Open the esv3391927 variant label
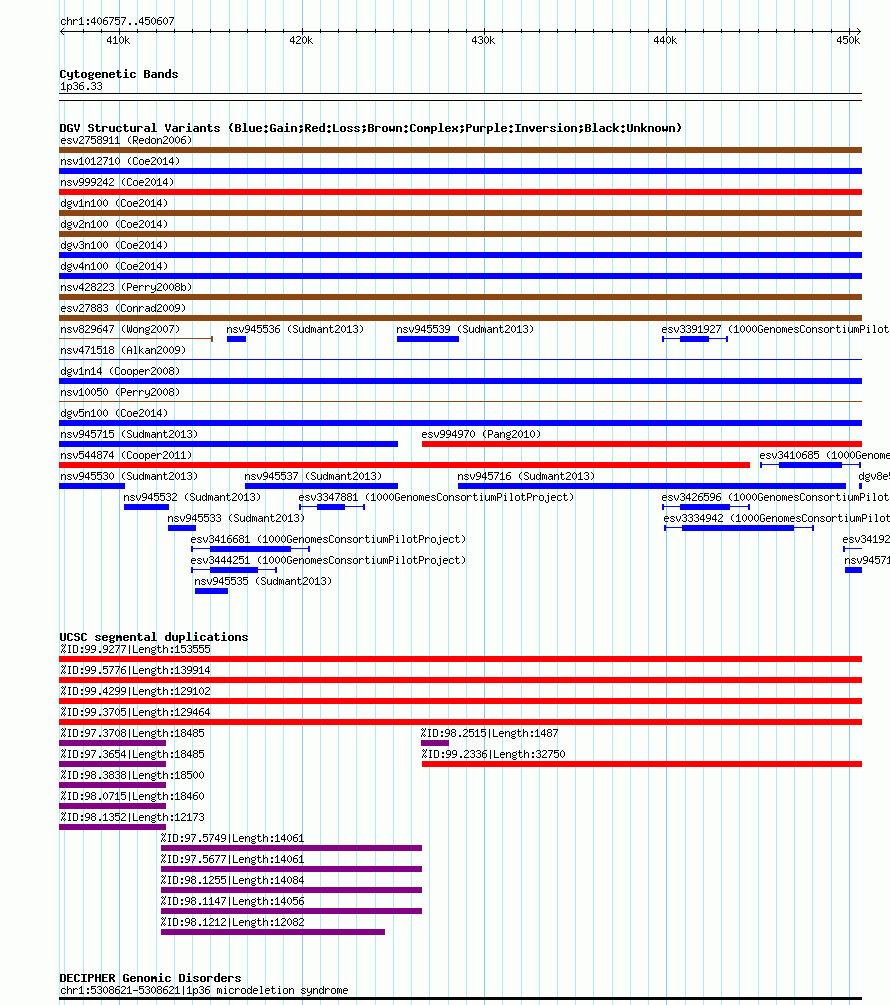 [x=775, y=329]
